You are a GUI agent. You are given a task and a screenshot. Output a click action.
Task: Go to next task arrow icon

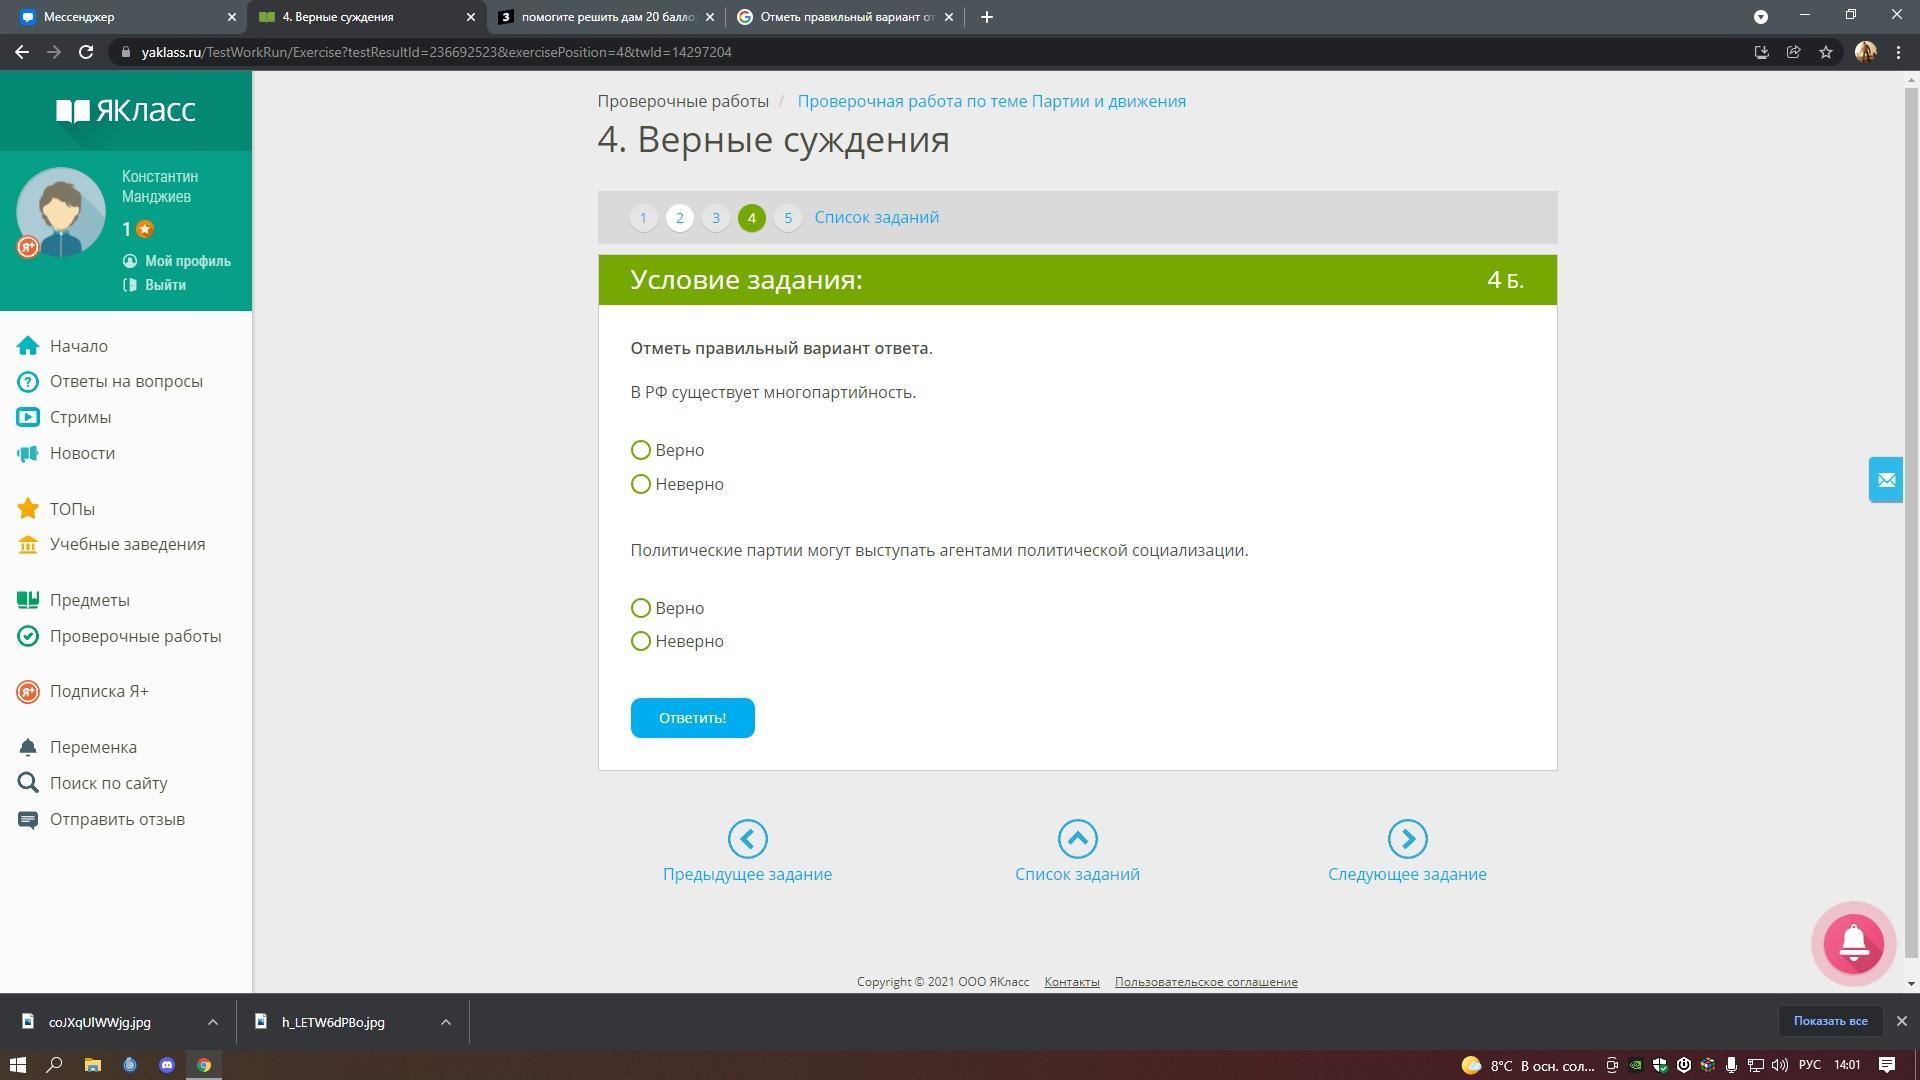tap(1407, 839)
